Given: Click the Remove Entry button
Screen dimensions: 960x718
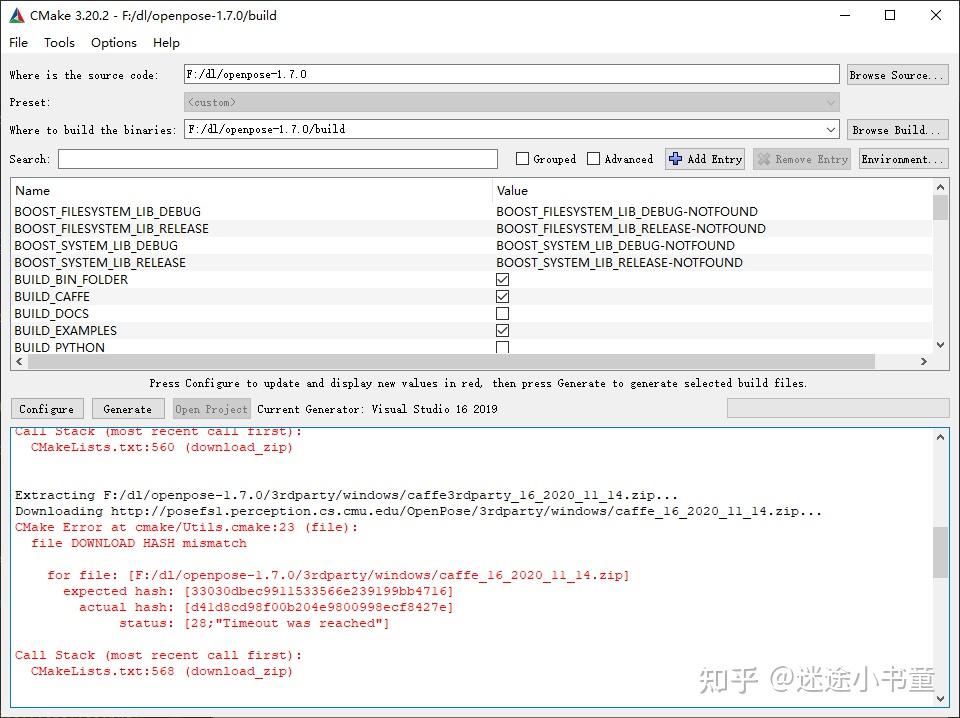Looking at the screenshot, I should [801, 158].
